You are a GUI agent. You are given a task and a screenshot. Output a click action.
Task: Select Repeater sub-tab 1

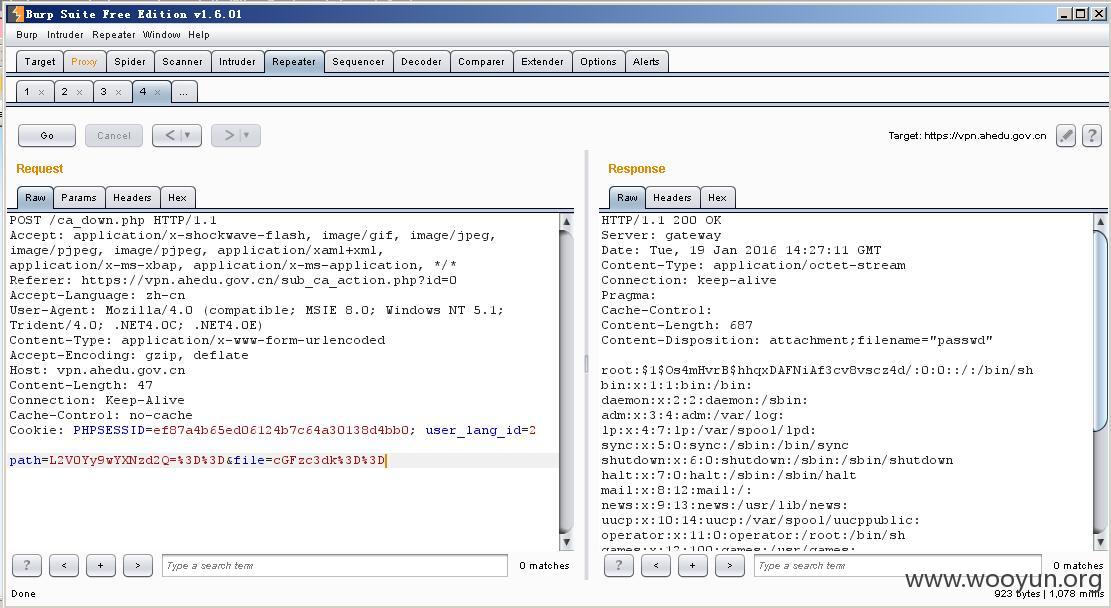click(27, 92)
